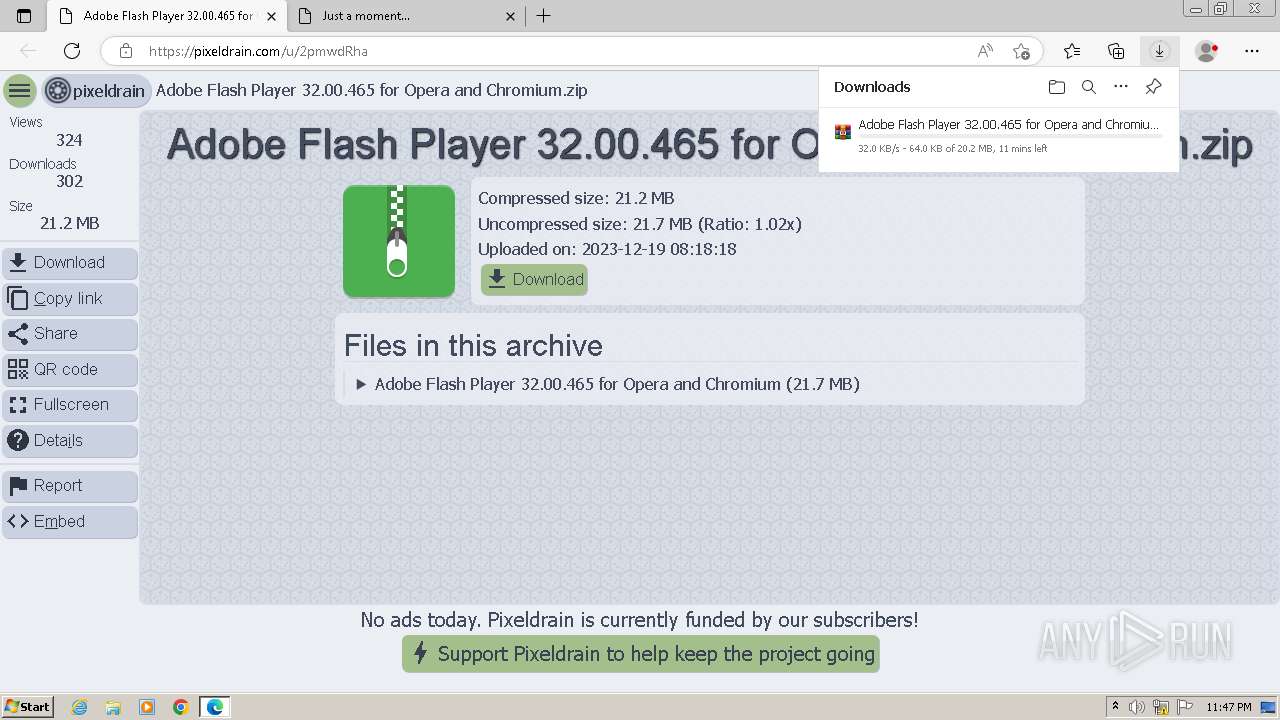Open the Read aloud feature
1280x720 pixels.
(985, 51)
